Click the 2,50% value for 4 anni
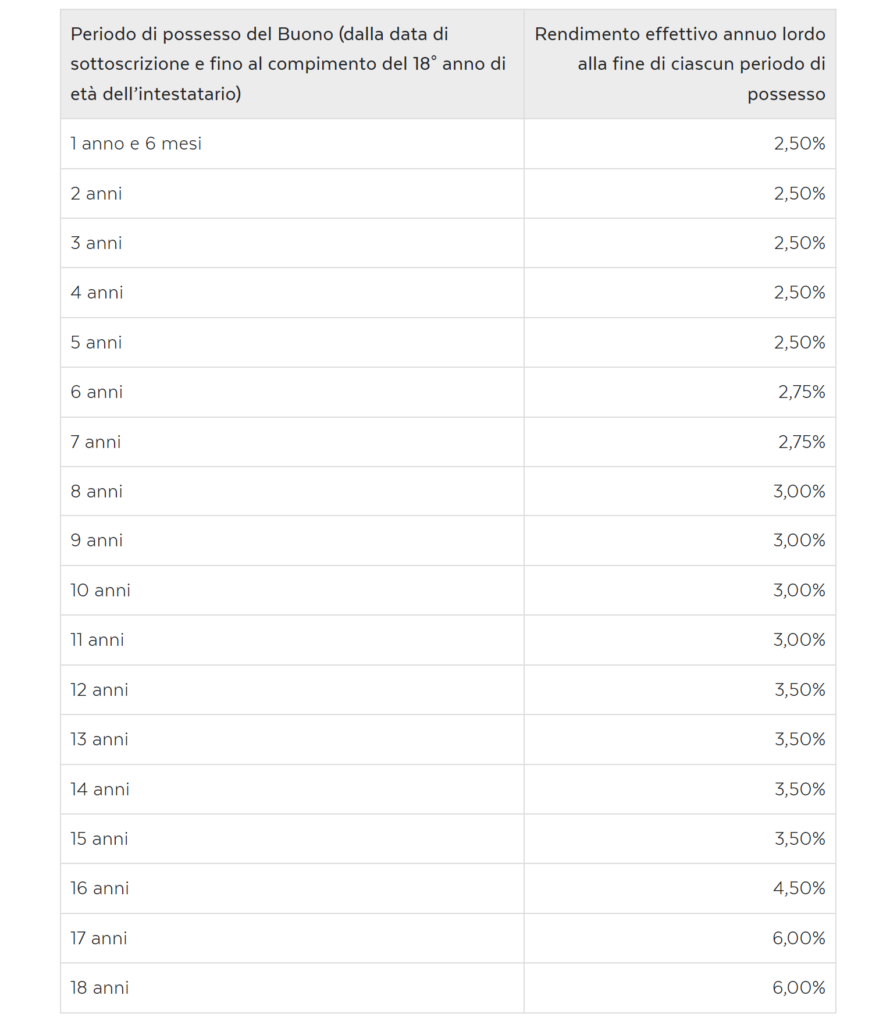The height and width of the screenshot is (1024, 890). tap(799, 293)
